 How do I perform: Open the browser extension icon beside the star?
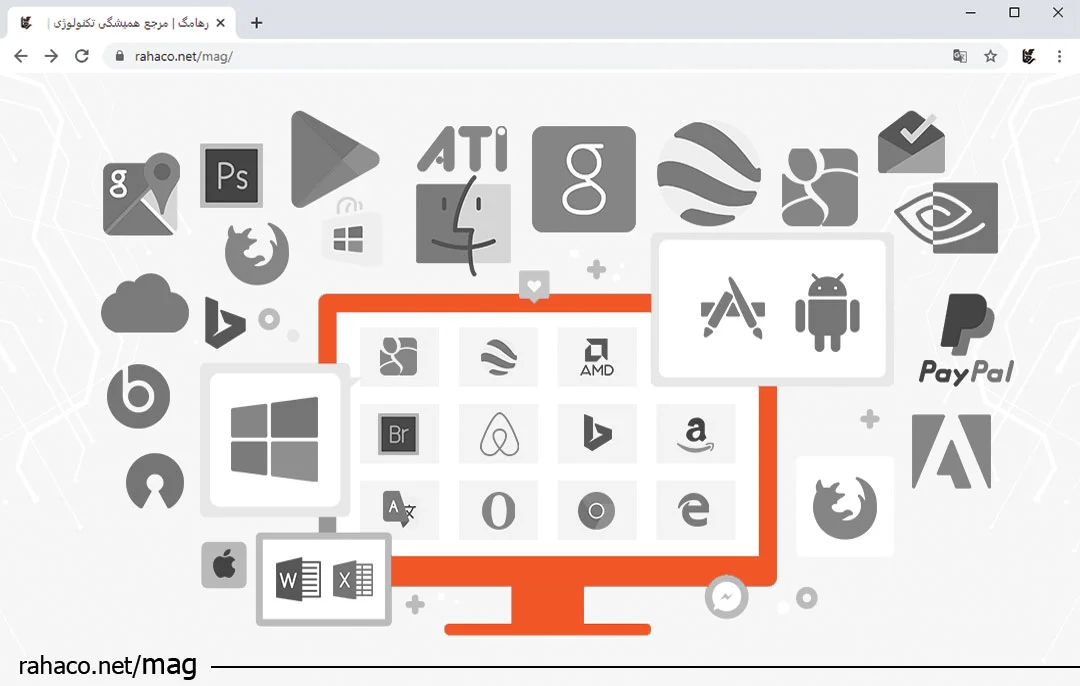click(1028, 56)
